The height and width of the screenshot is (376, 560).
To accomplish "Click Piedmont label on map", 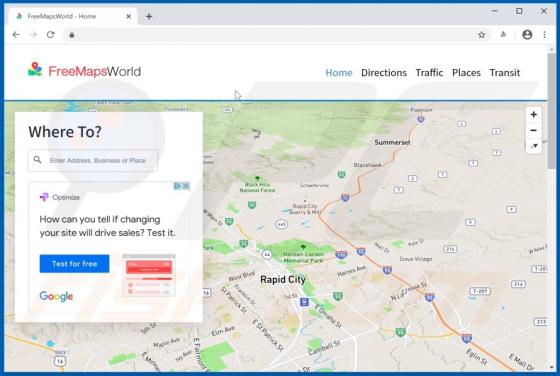I will coord(421,110).
